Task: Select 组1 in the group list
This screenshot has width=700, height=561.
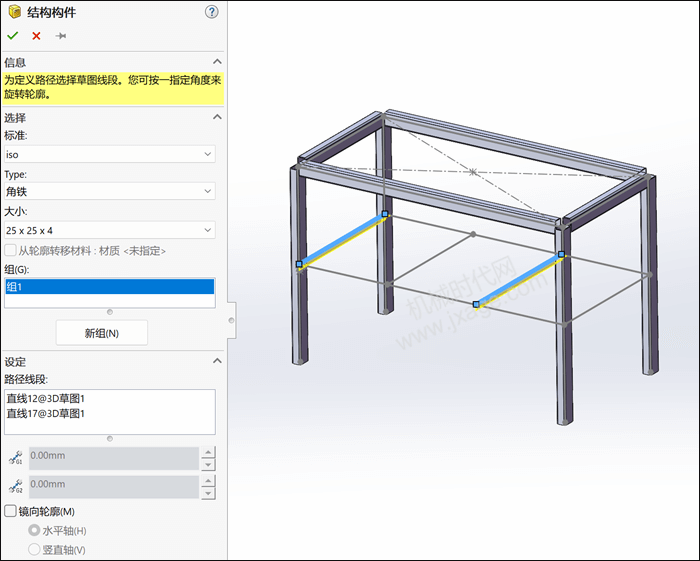Action: pos(110,287)
